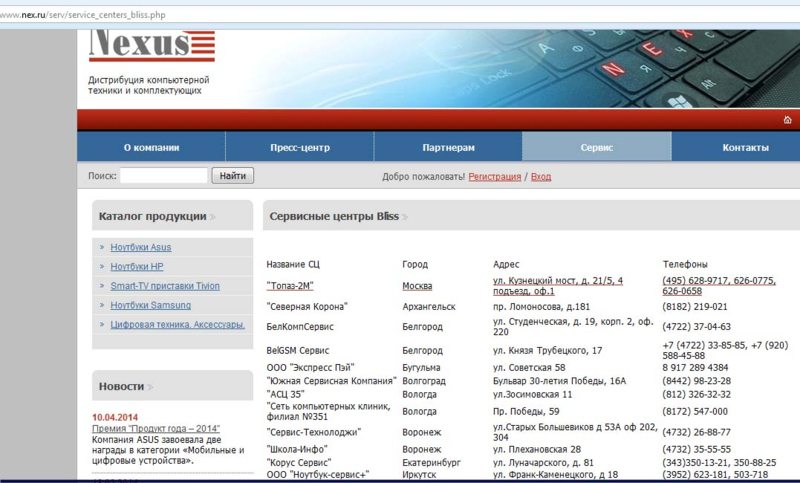The width and height of the screenshot is (800, 483).
Task: Click phone (8442) 98-23-28
Action: [696, 380]
